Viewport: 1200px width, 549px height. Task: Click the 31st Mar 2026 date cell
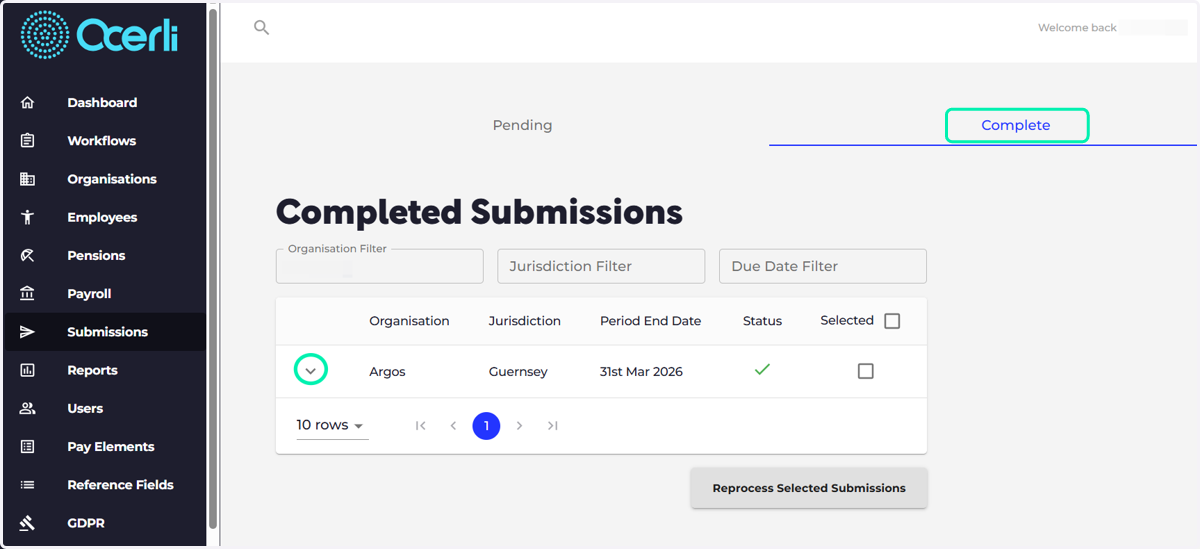[x=641, y=371]
